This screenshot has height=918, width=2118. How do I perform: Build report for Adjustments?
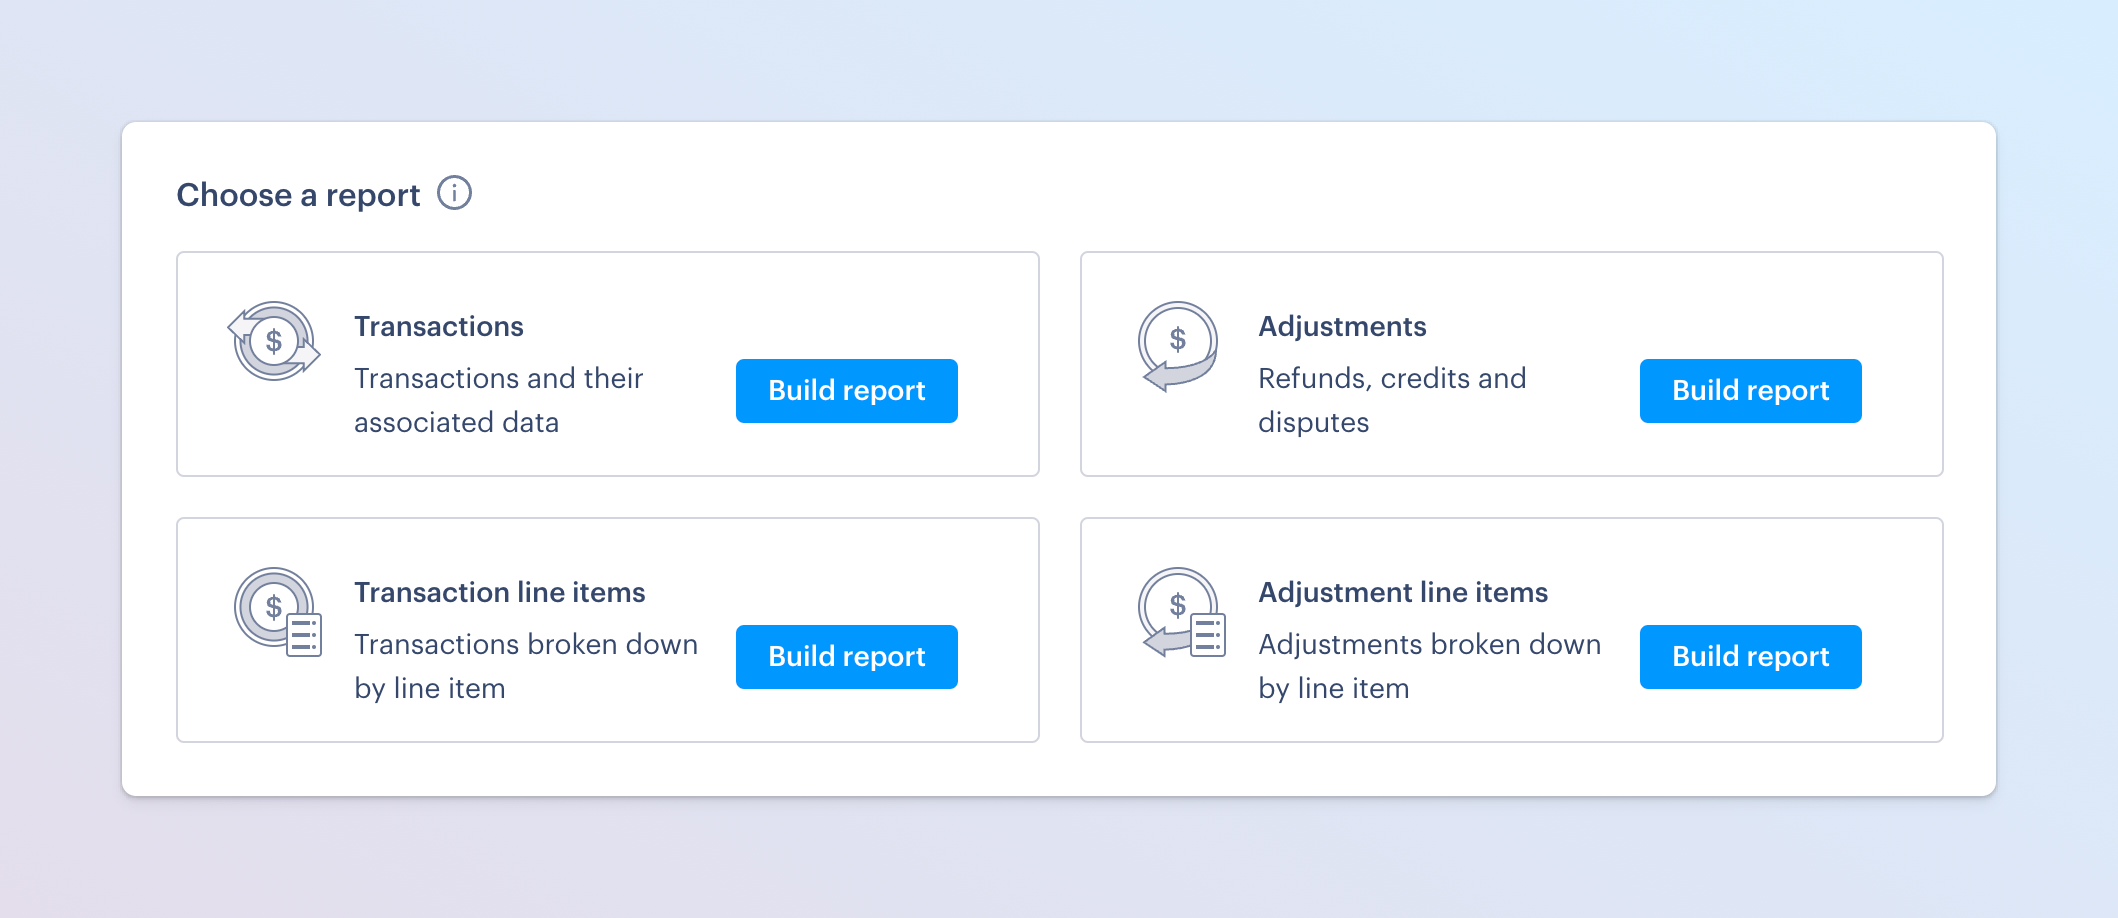click(1750, 391)
